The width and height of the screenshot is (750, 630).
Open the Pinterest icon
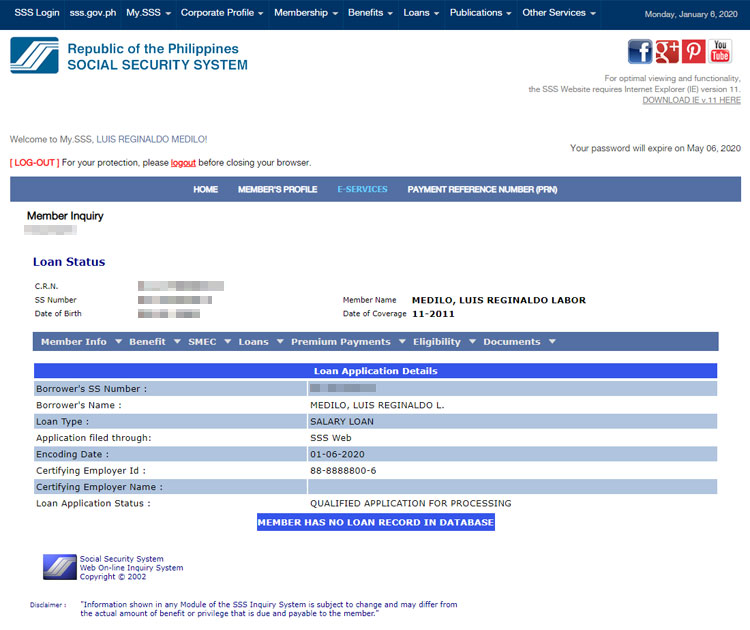[694, 52]
